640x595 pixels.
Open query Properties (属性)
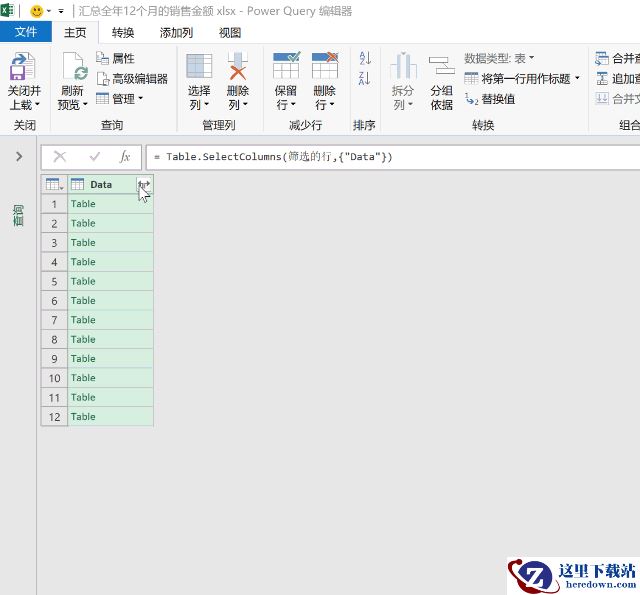pos(116,58)
